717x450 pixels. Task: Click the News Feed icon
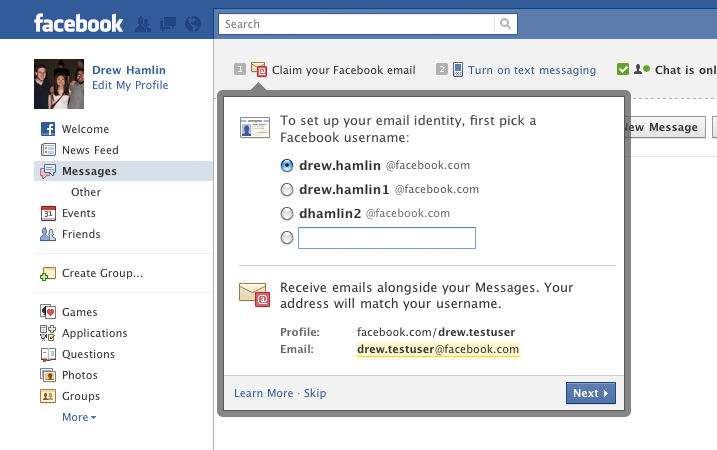[x=48, y=150]
